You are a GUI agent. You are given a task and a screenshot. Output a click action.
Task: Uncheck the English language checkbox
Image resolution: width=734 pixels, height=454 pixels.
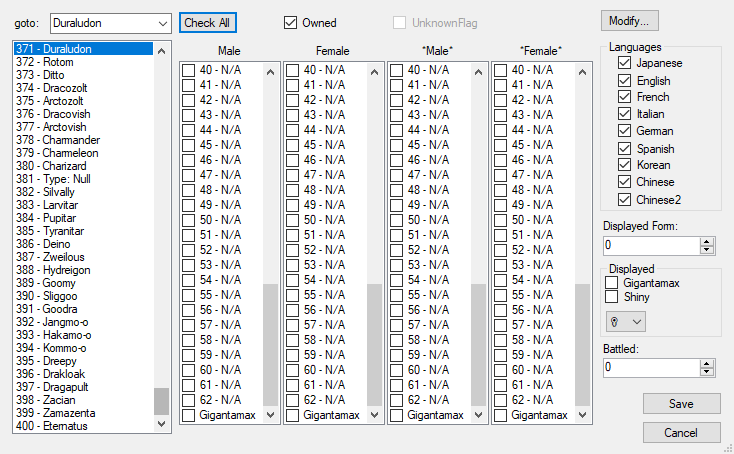pos(624,81)
